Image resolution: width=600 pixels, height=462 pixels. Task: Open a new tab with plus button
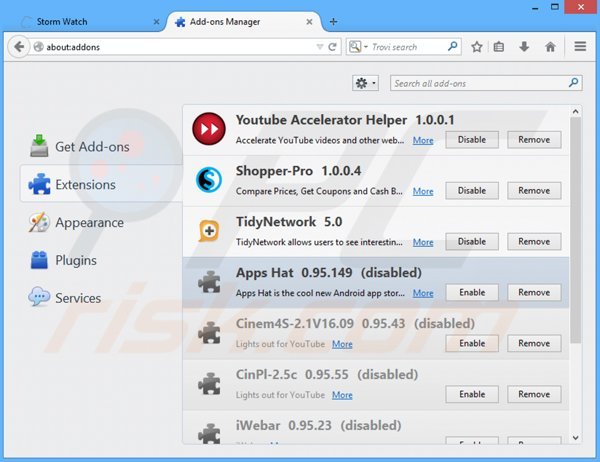tap(333, 22)
